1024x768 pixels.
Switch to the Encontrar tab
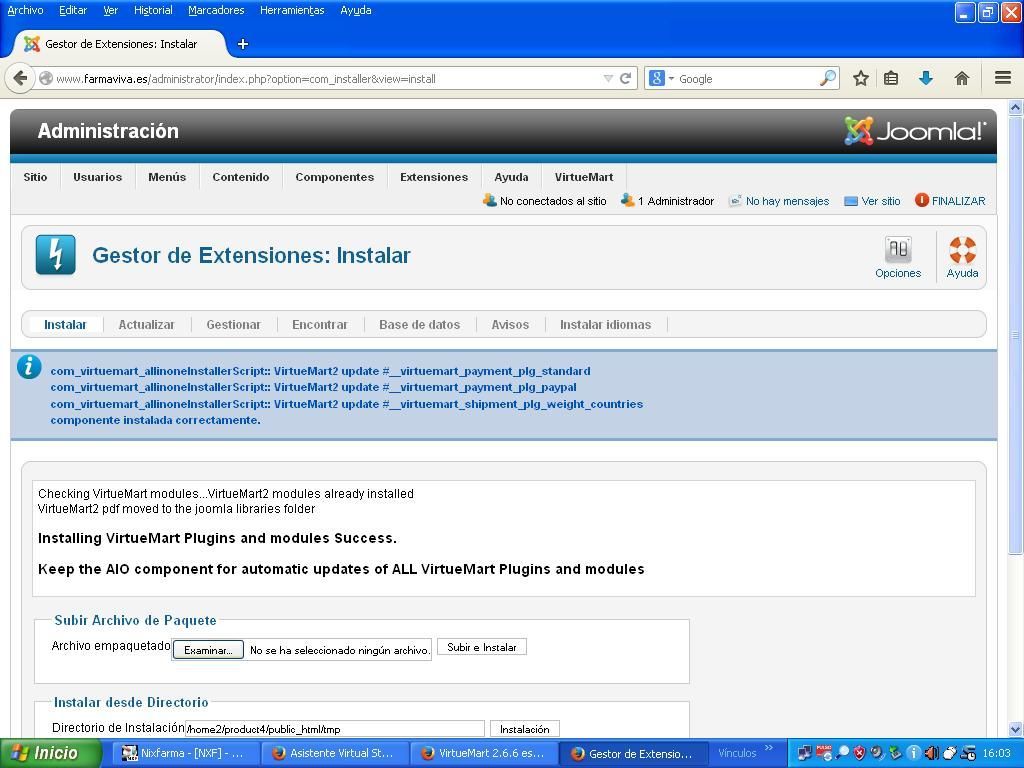[319, 325]
